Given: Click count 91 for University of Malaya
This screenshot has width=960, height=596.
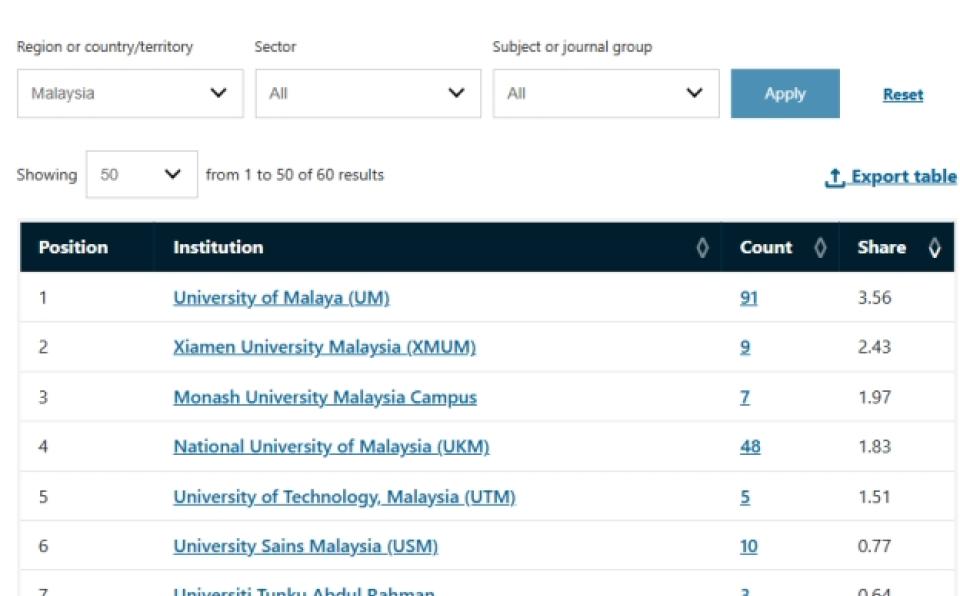Looking at the screenshot, I should (x=749, y=298).
